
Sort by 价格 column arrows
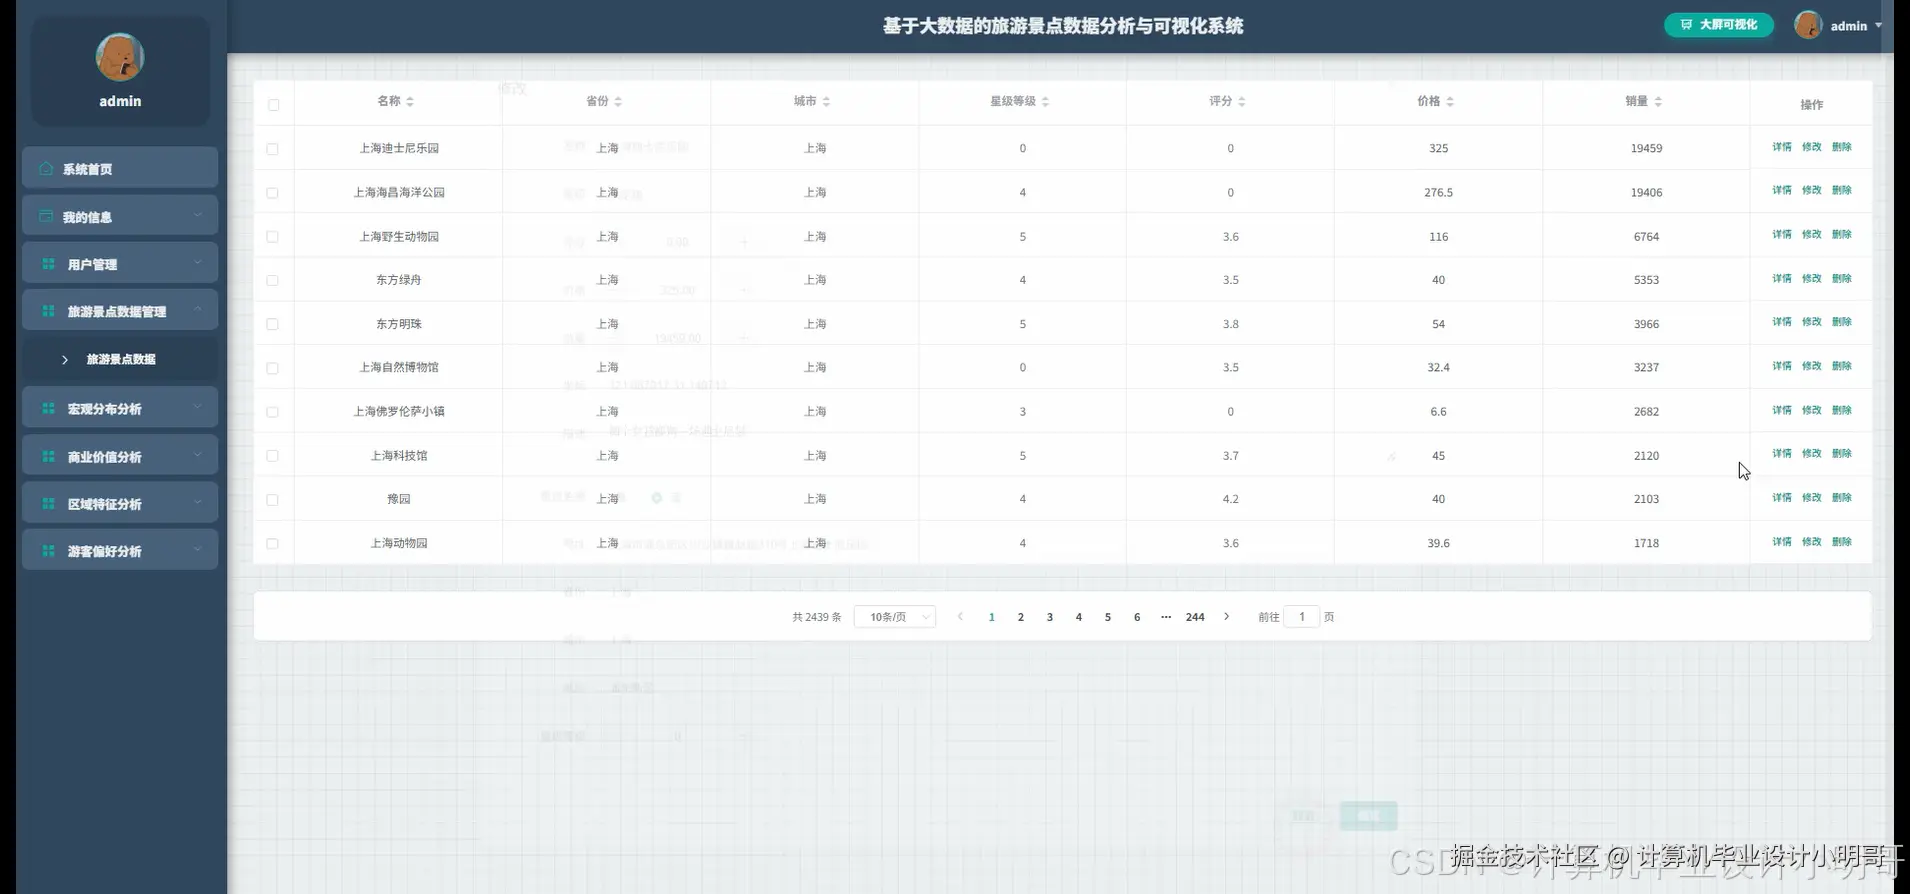click(1450, 101)
